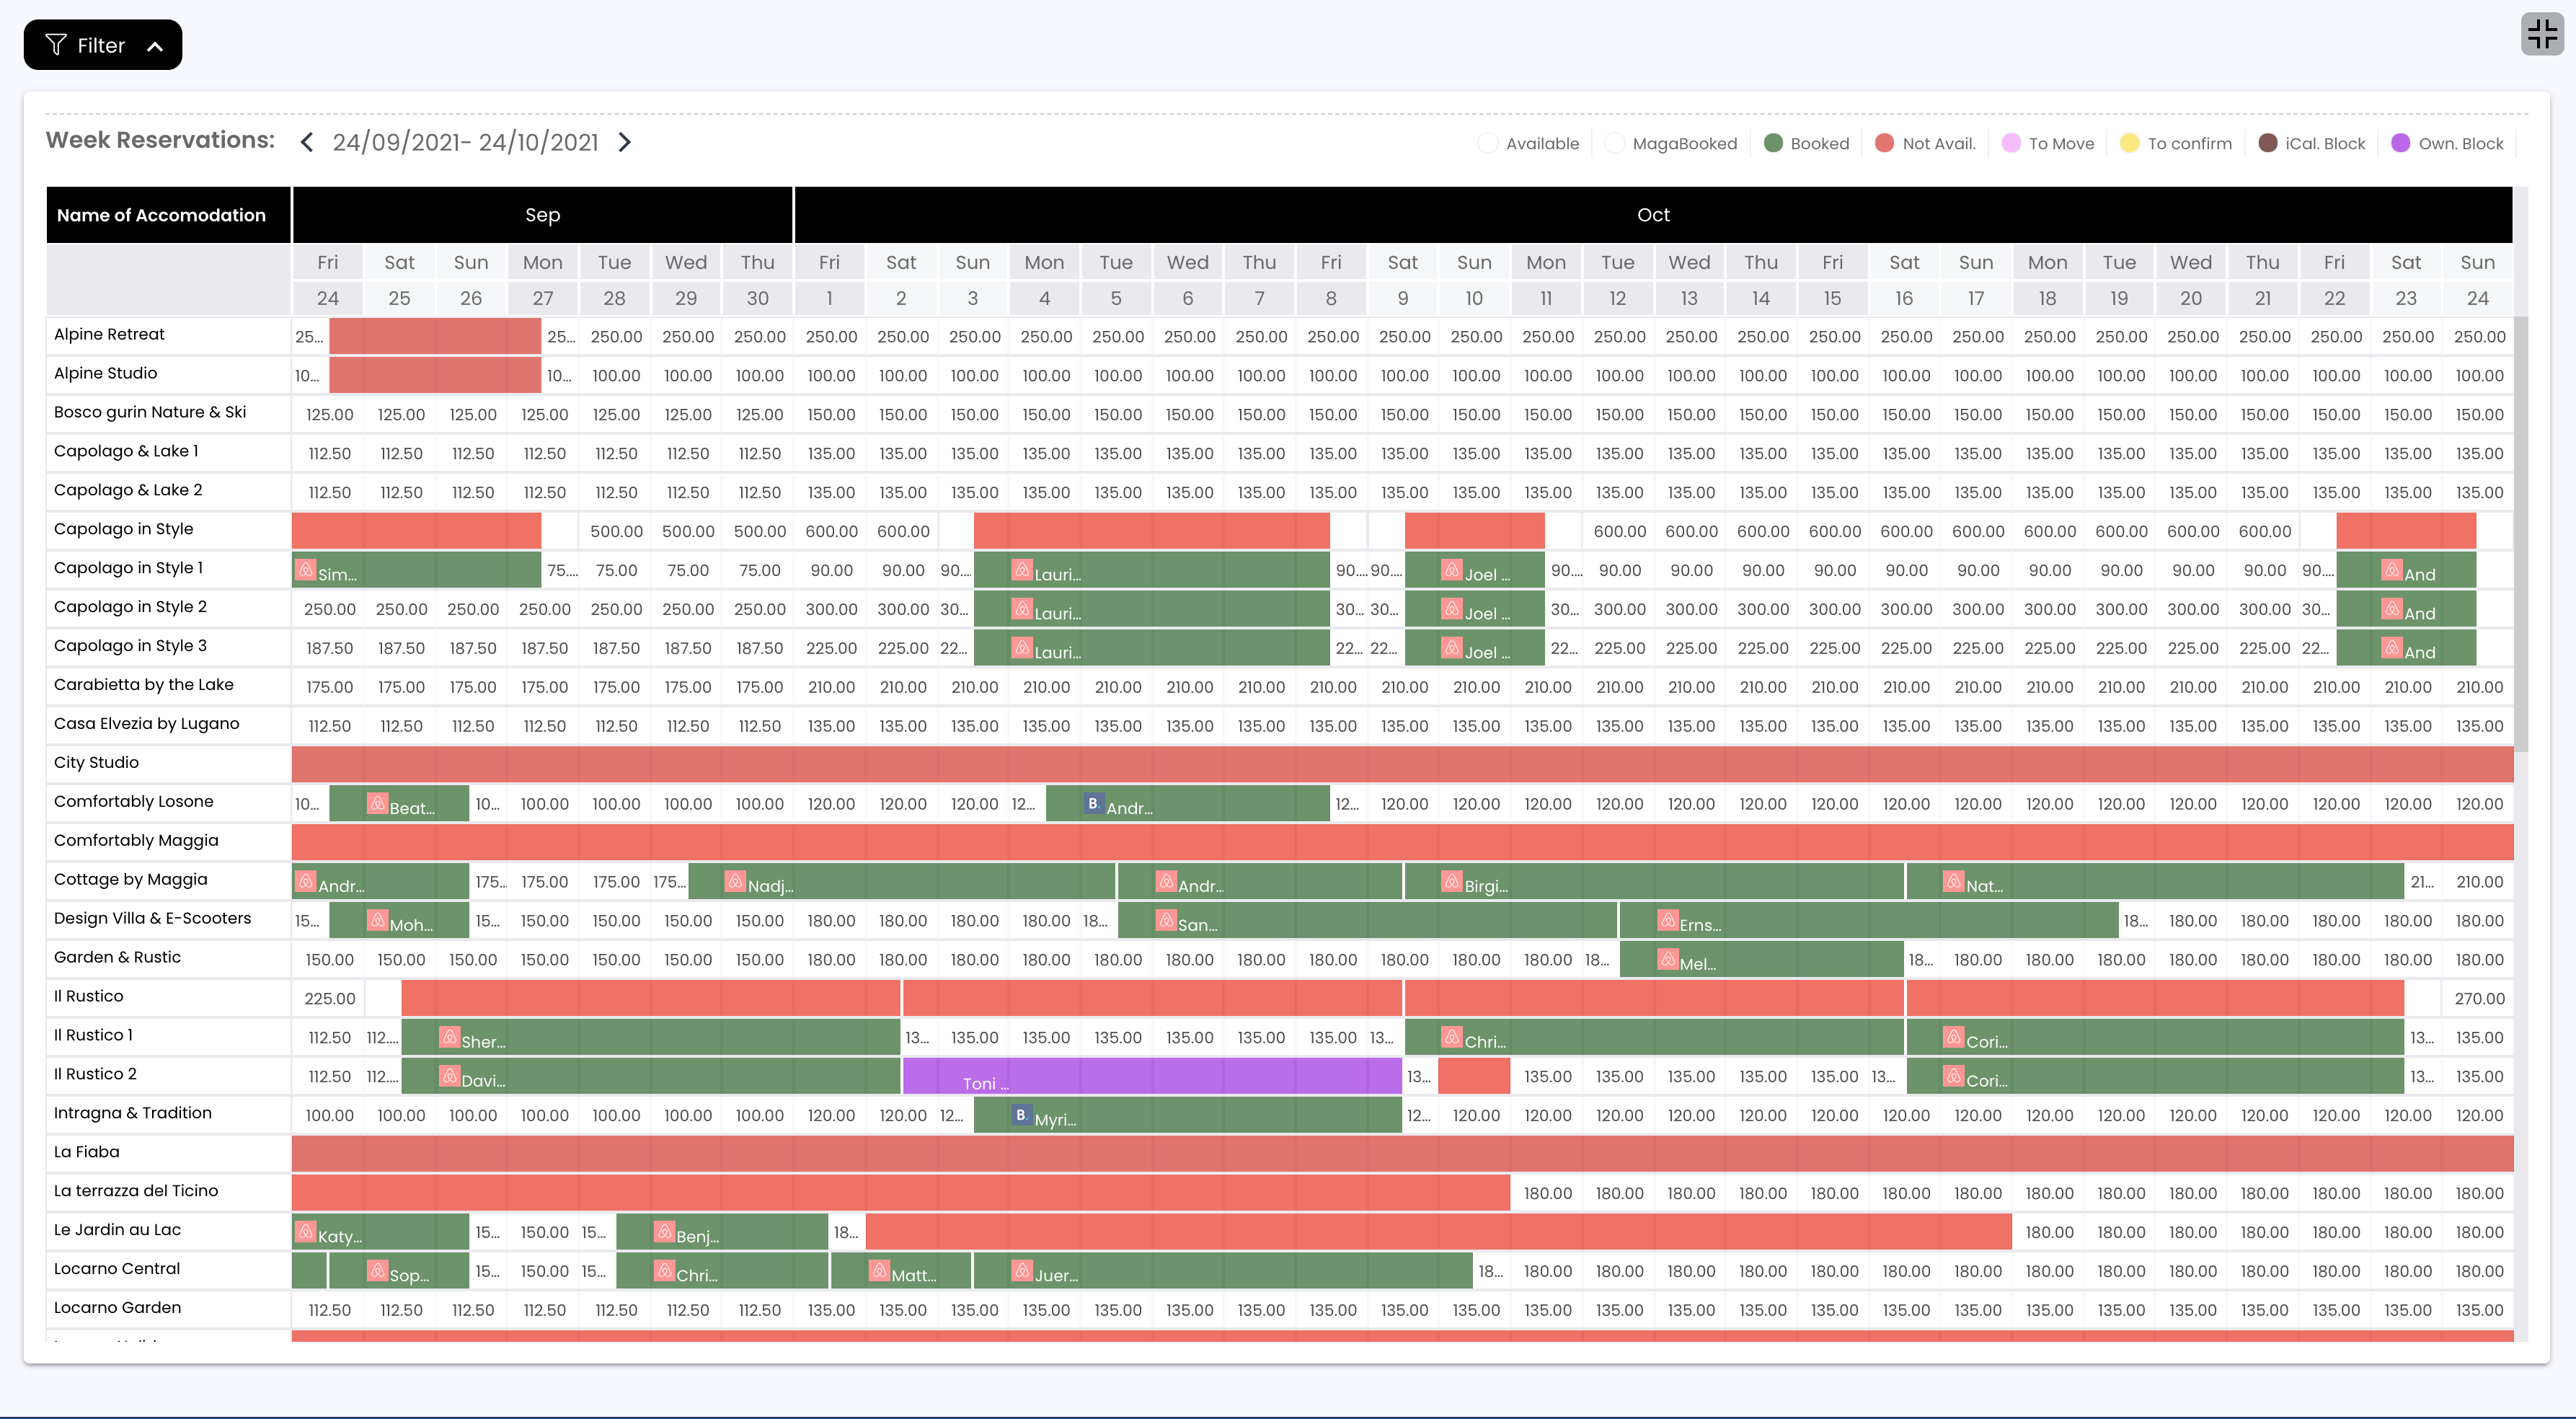The image size is (2576, 1419).
Task: Open the Filter button
Action: click(x=100, y=44)
